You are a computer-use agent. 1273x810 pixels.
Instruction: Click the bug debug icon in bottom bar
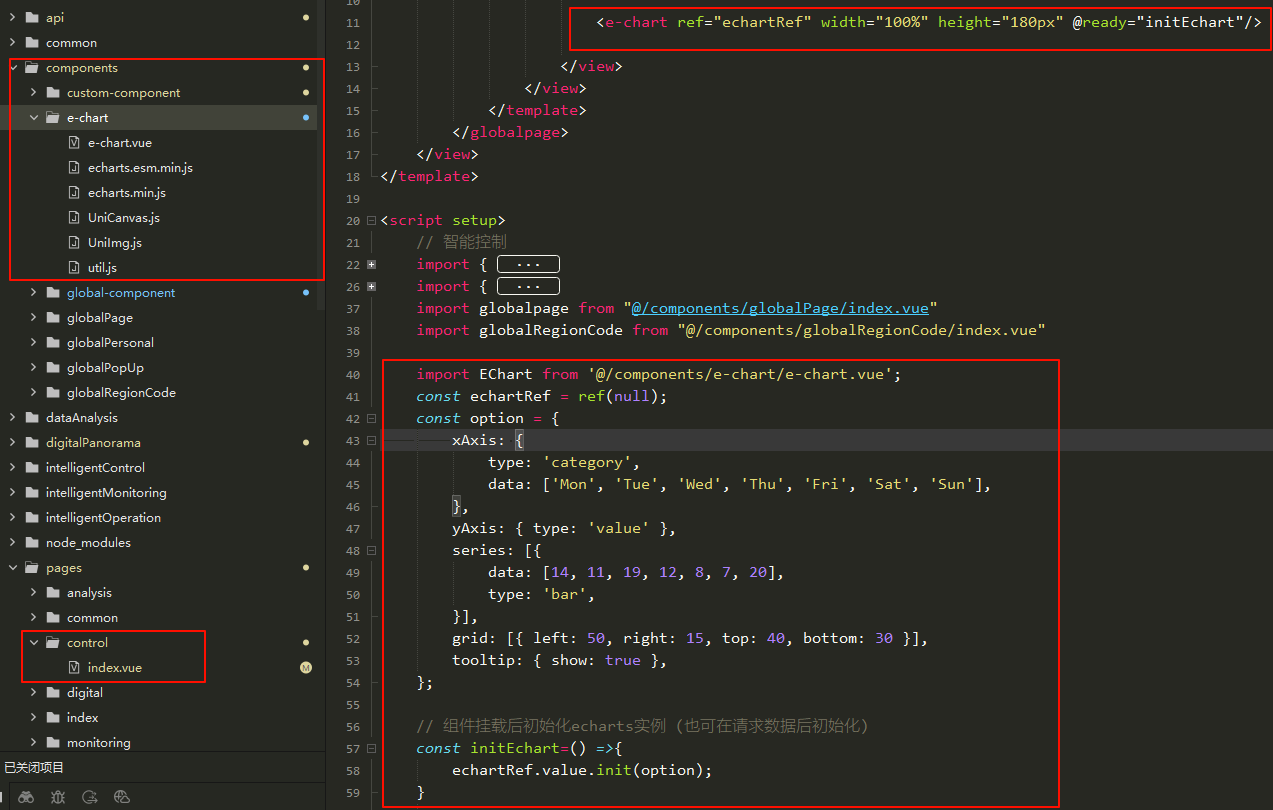click(x=58, y=797)
